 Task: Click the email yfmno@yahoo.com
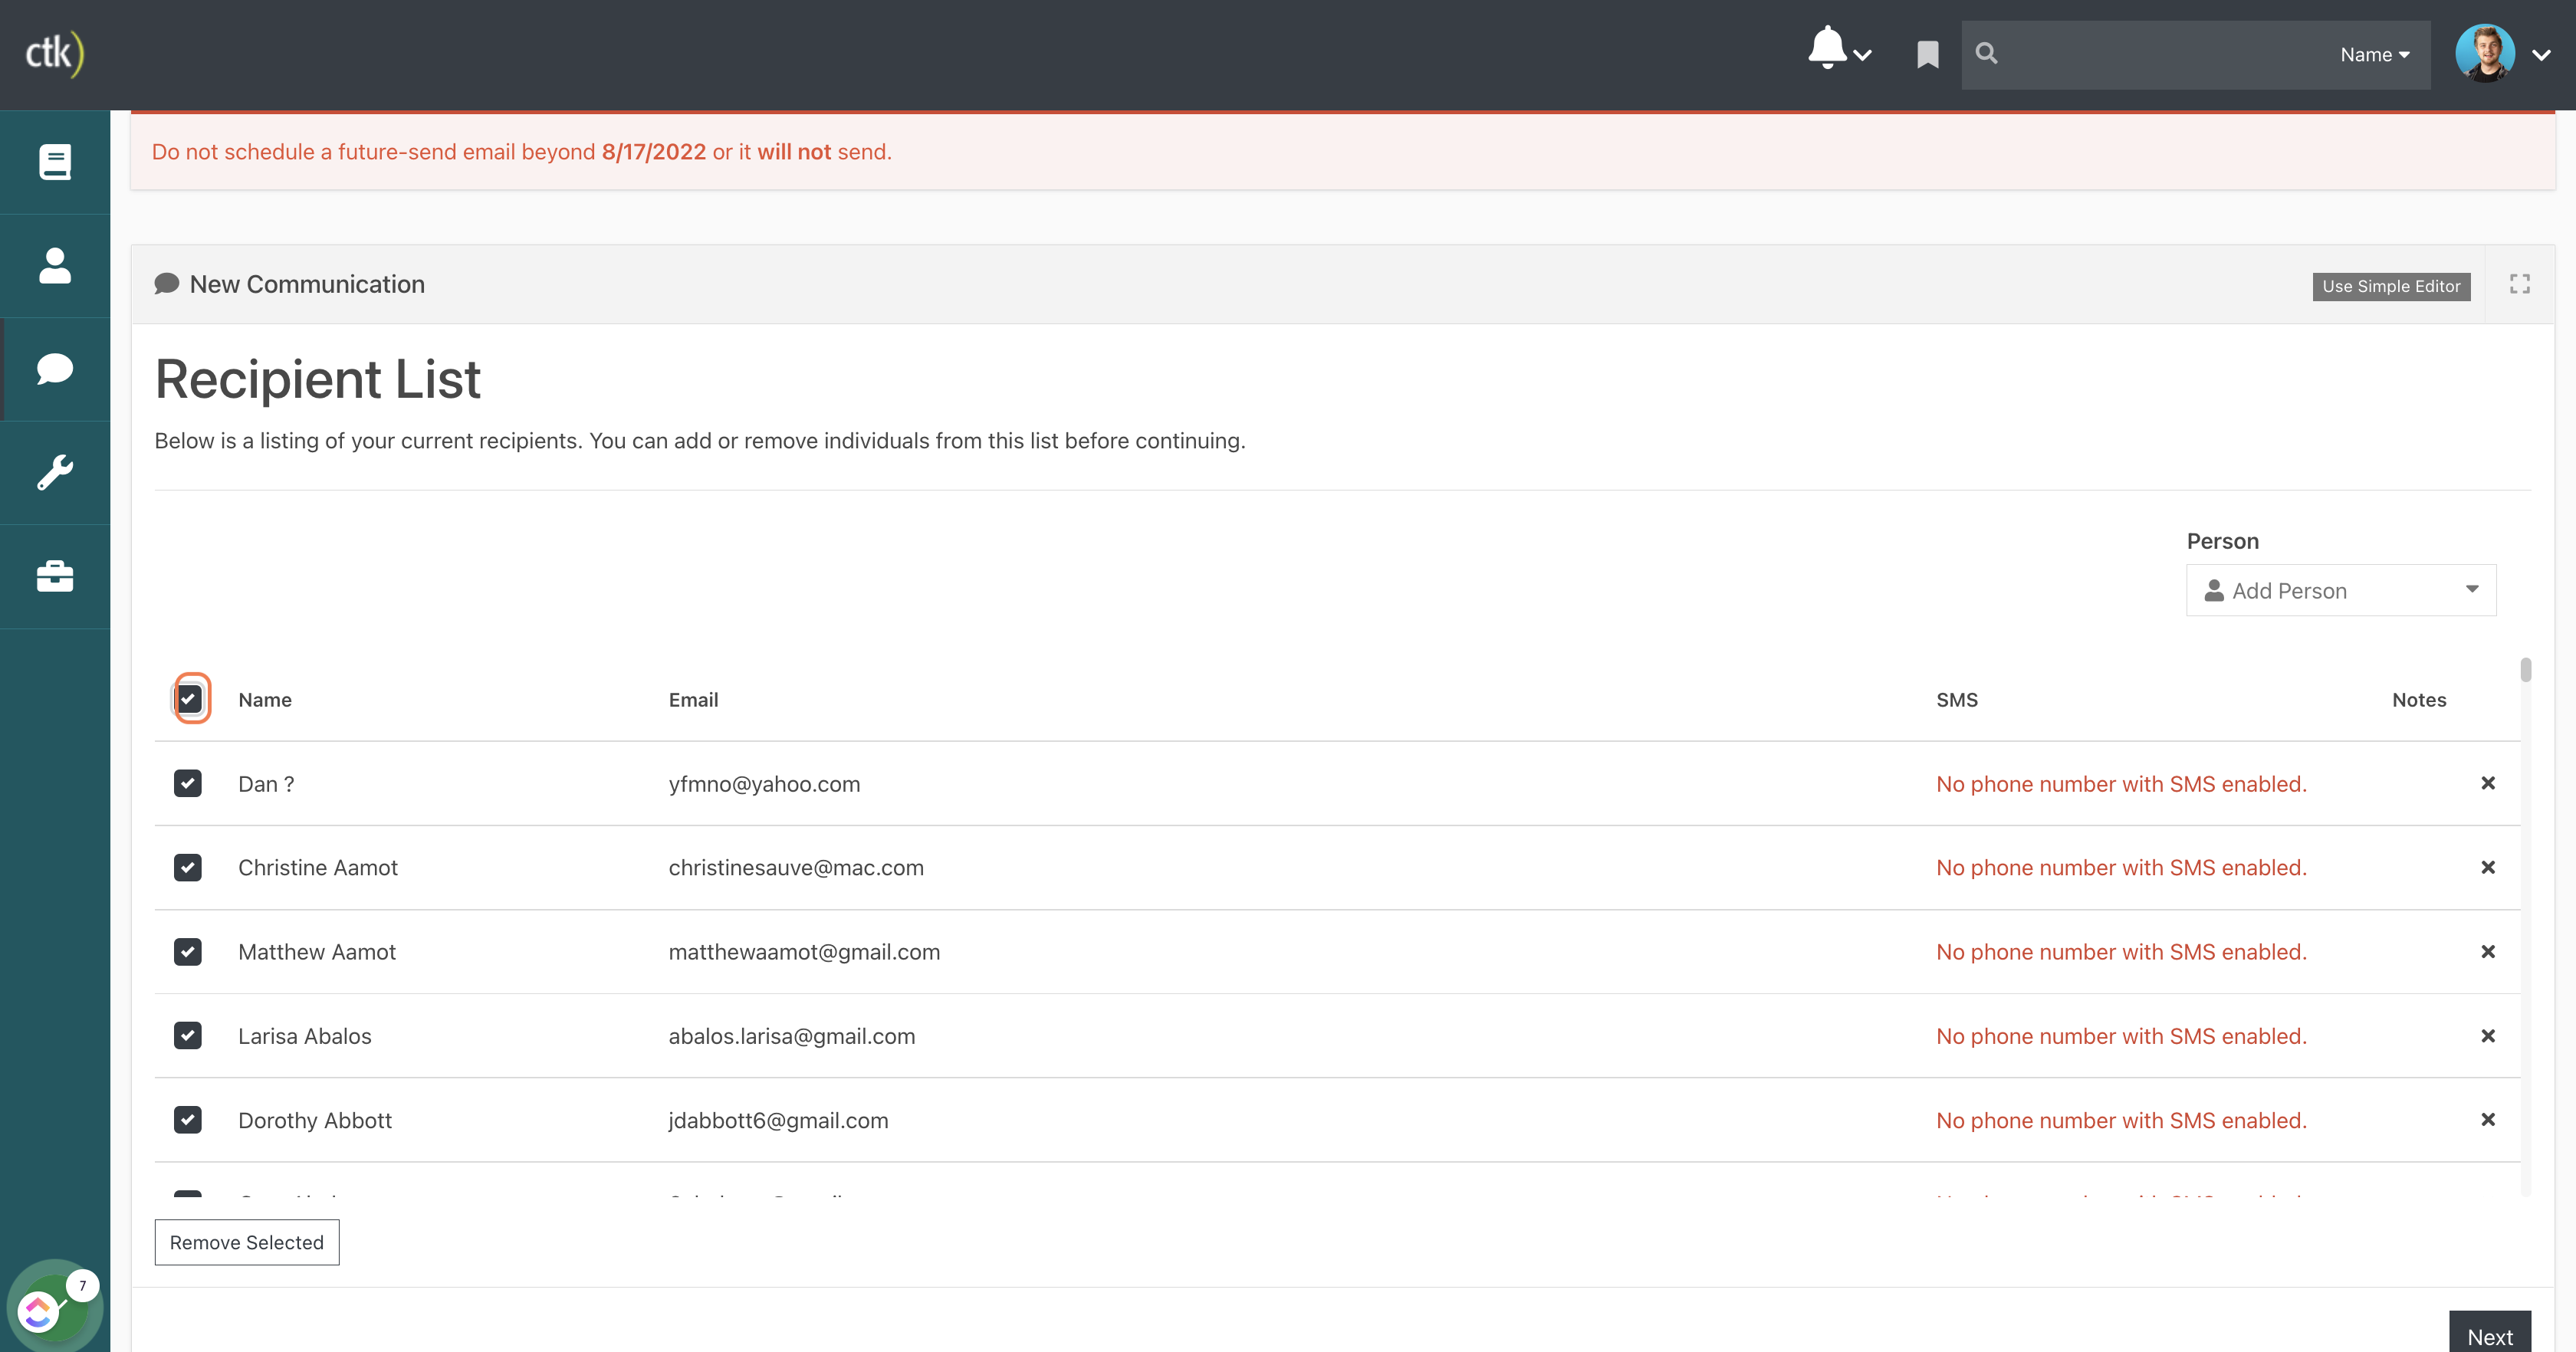[764, 784]
